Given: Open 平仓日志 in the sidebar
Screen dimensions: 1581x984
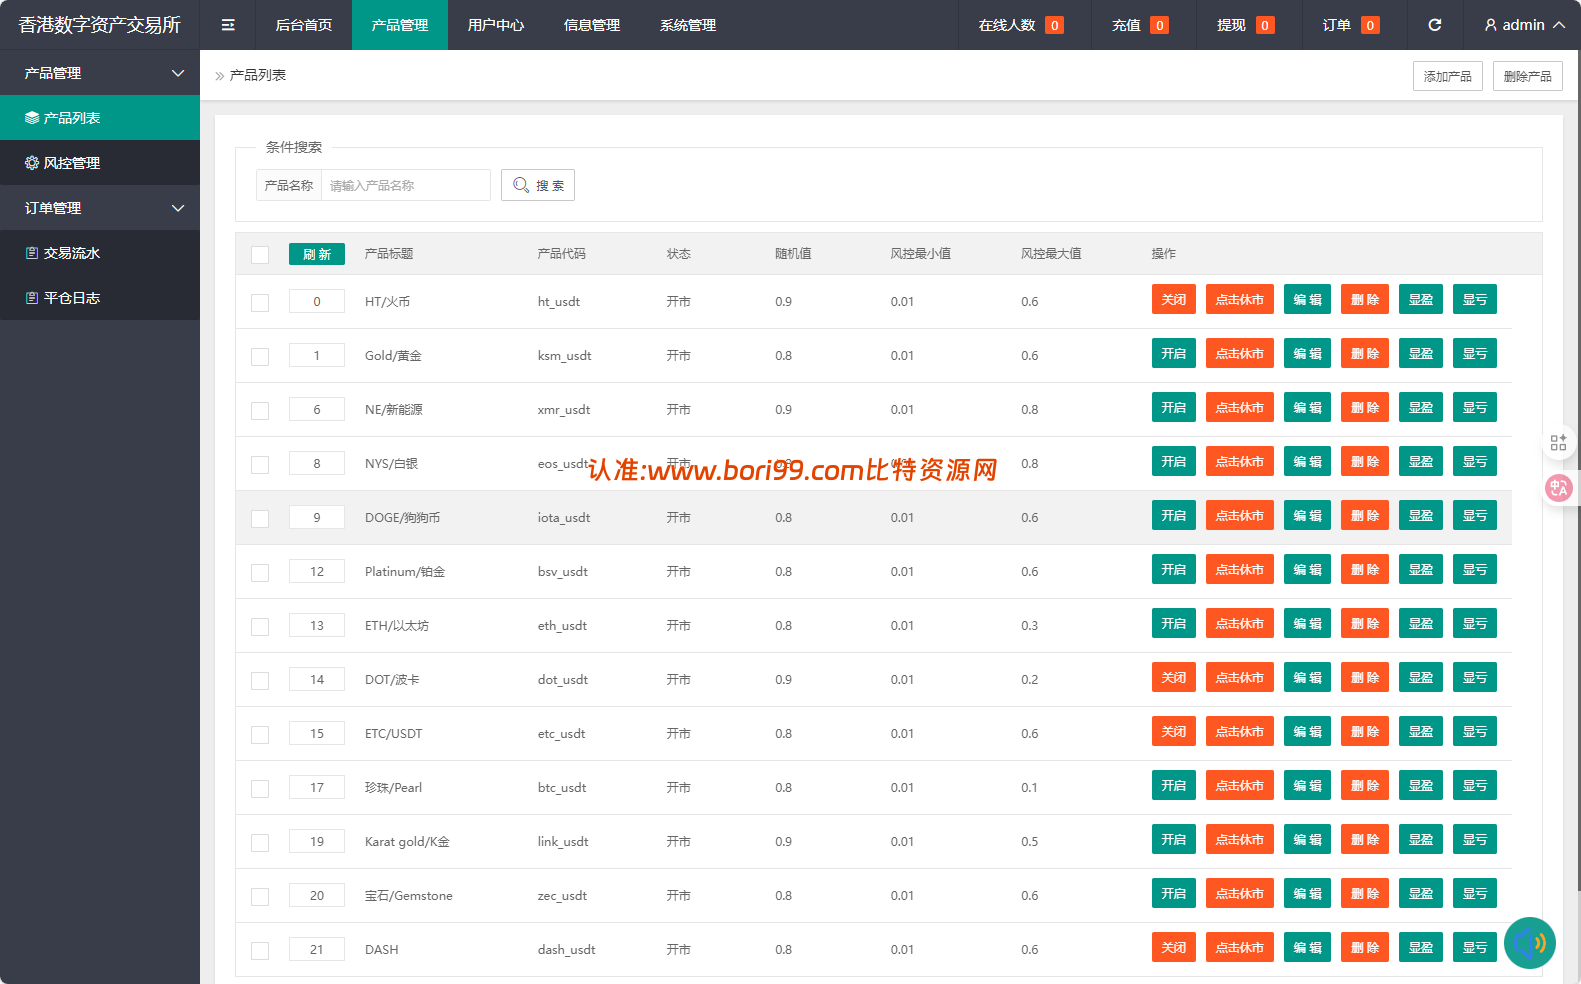Looking at the screenshot, I should click(100, 298).
